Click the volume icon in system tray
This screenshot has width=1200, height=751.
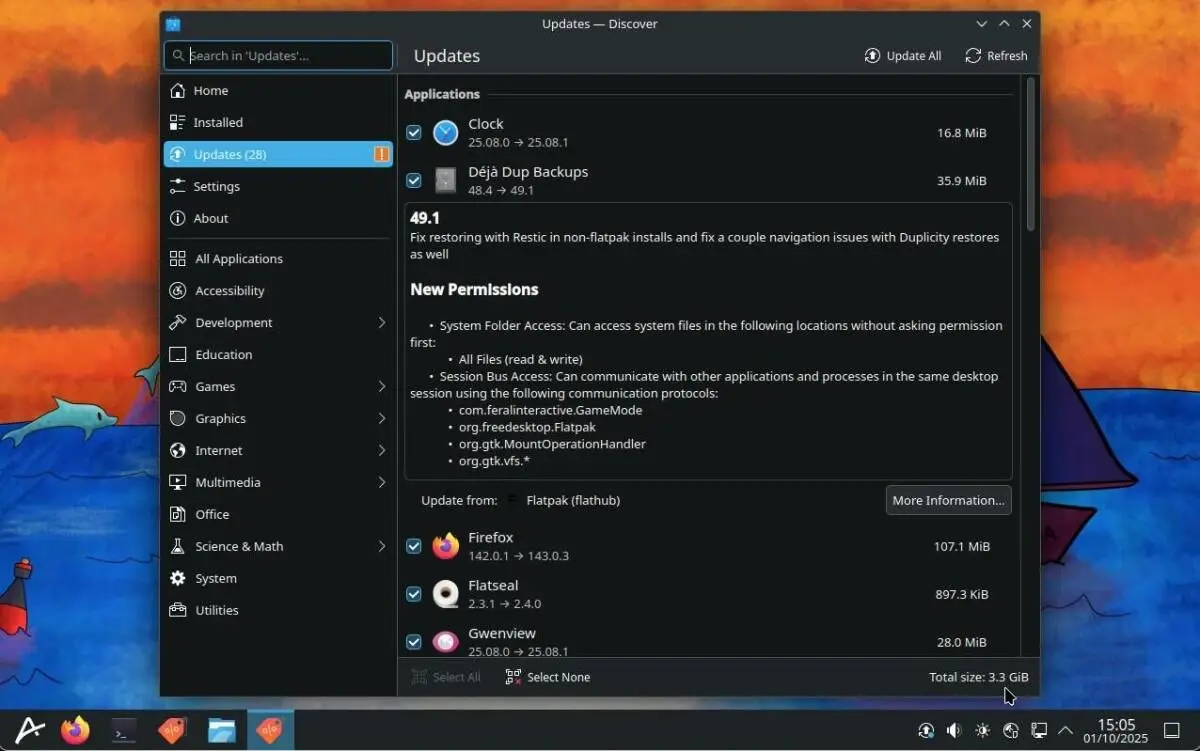pos(954,731)
